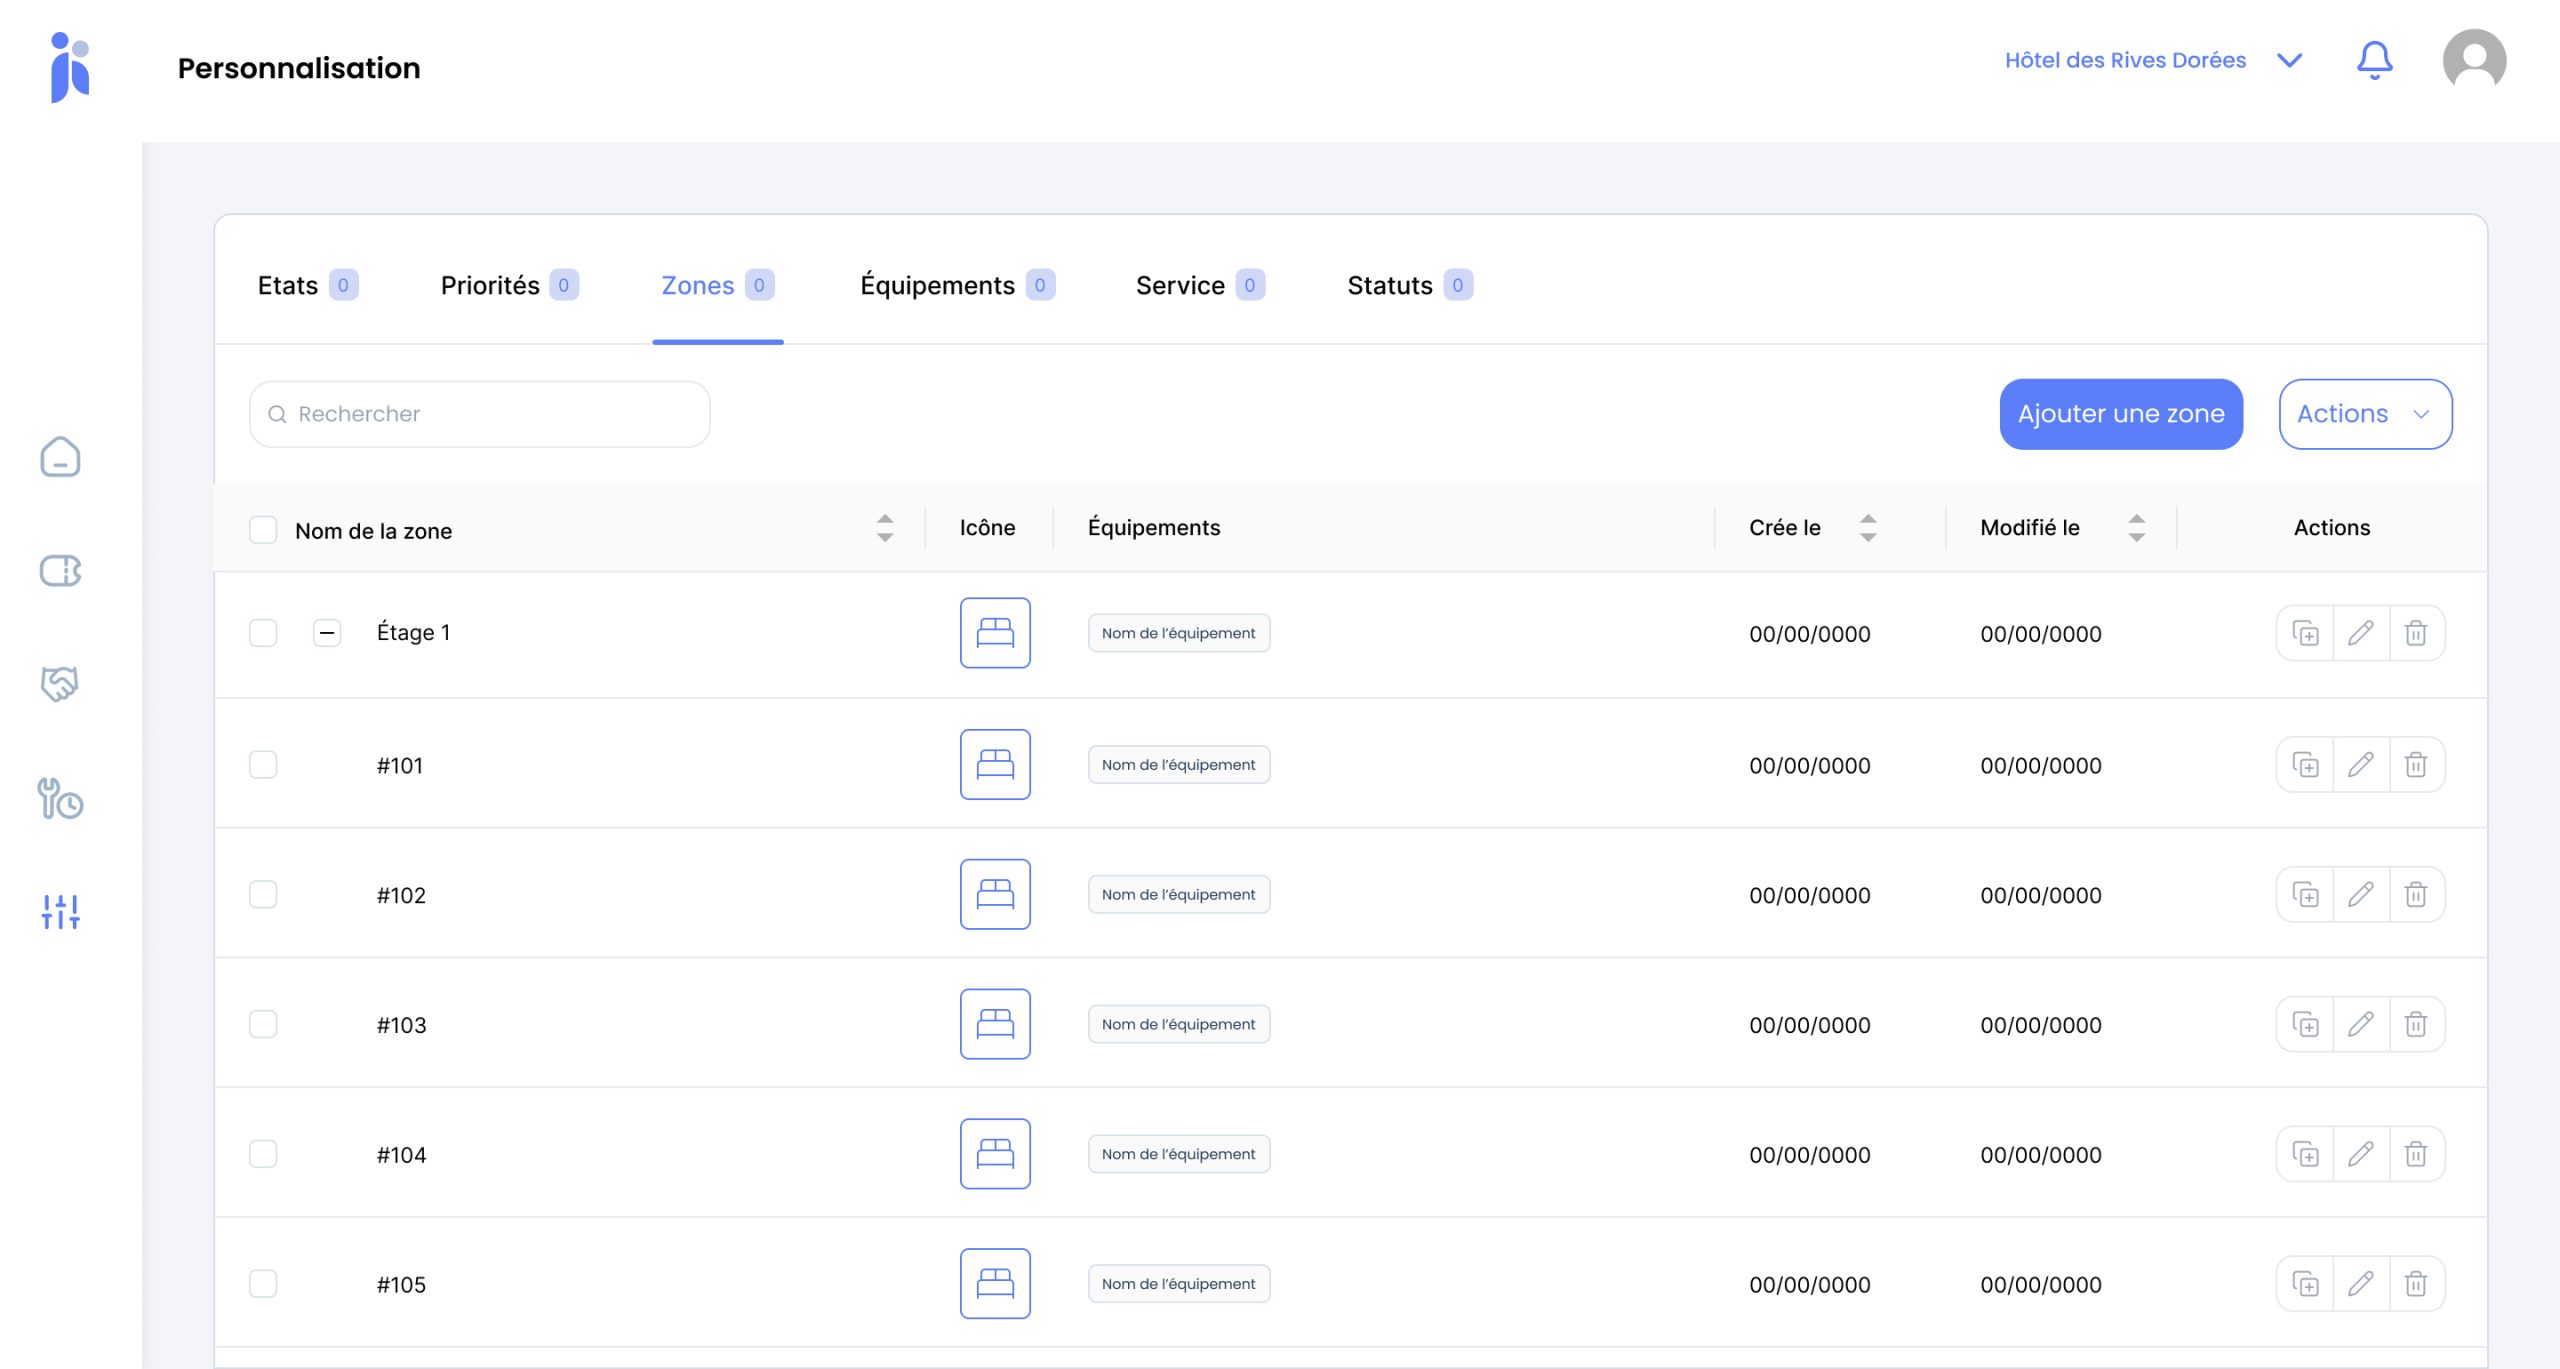
Task: Collapse the Étage 1 tree row
Action: (x=327, y=633)
